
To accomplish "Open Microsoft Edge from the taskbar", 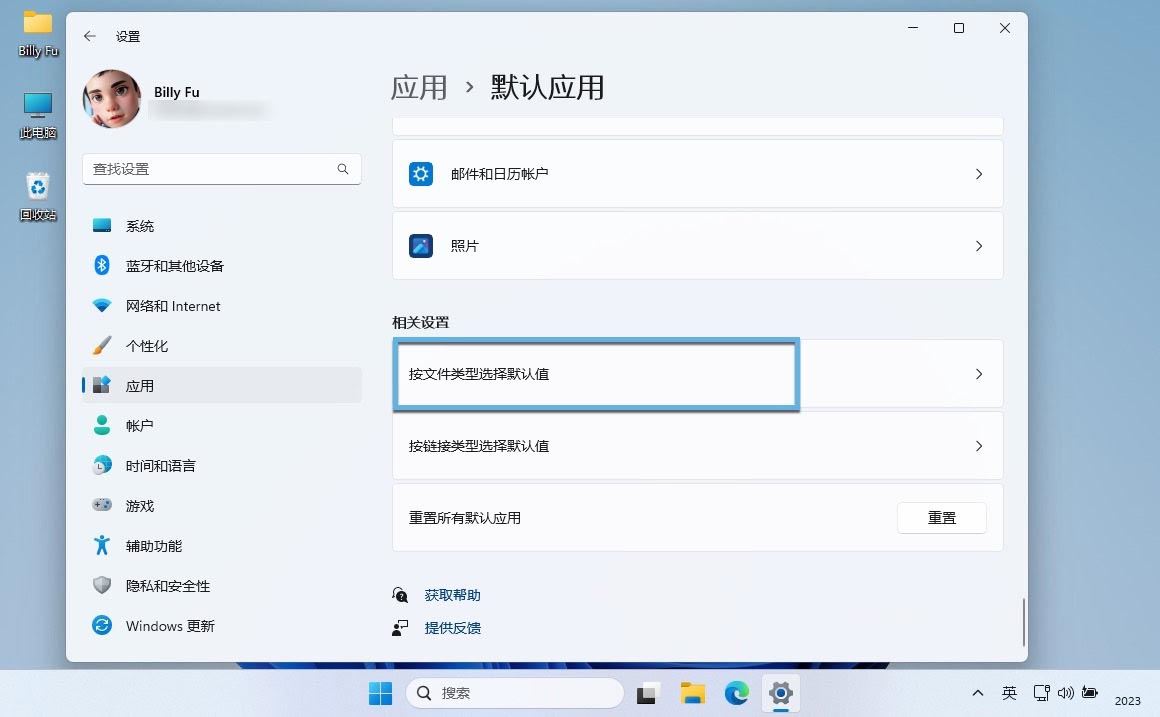I will click(737, 693).
